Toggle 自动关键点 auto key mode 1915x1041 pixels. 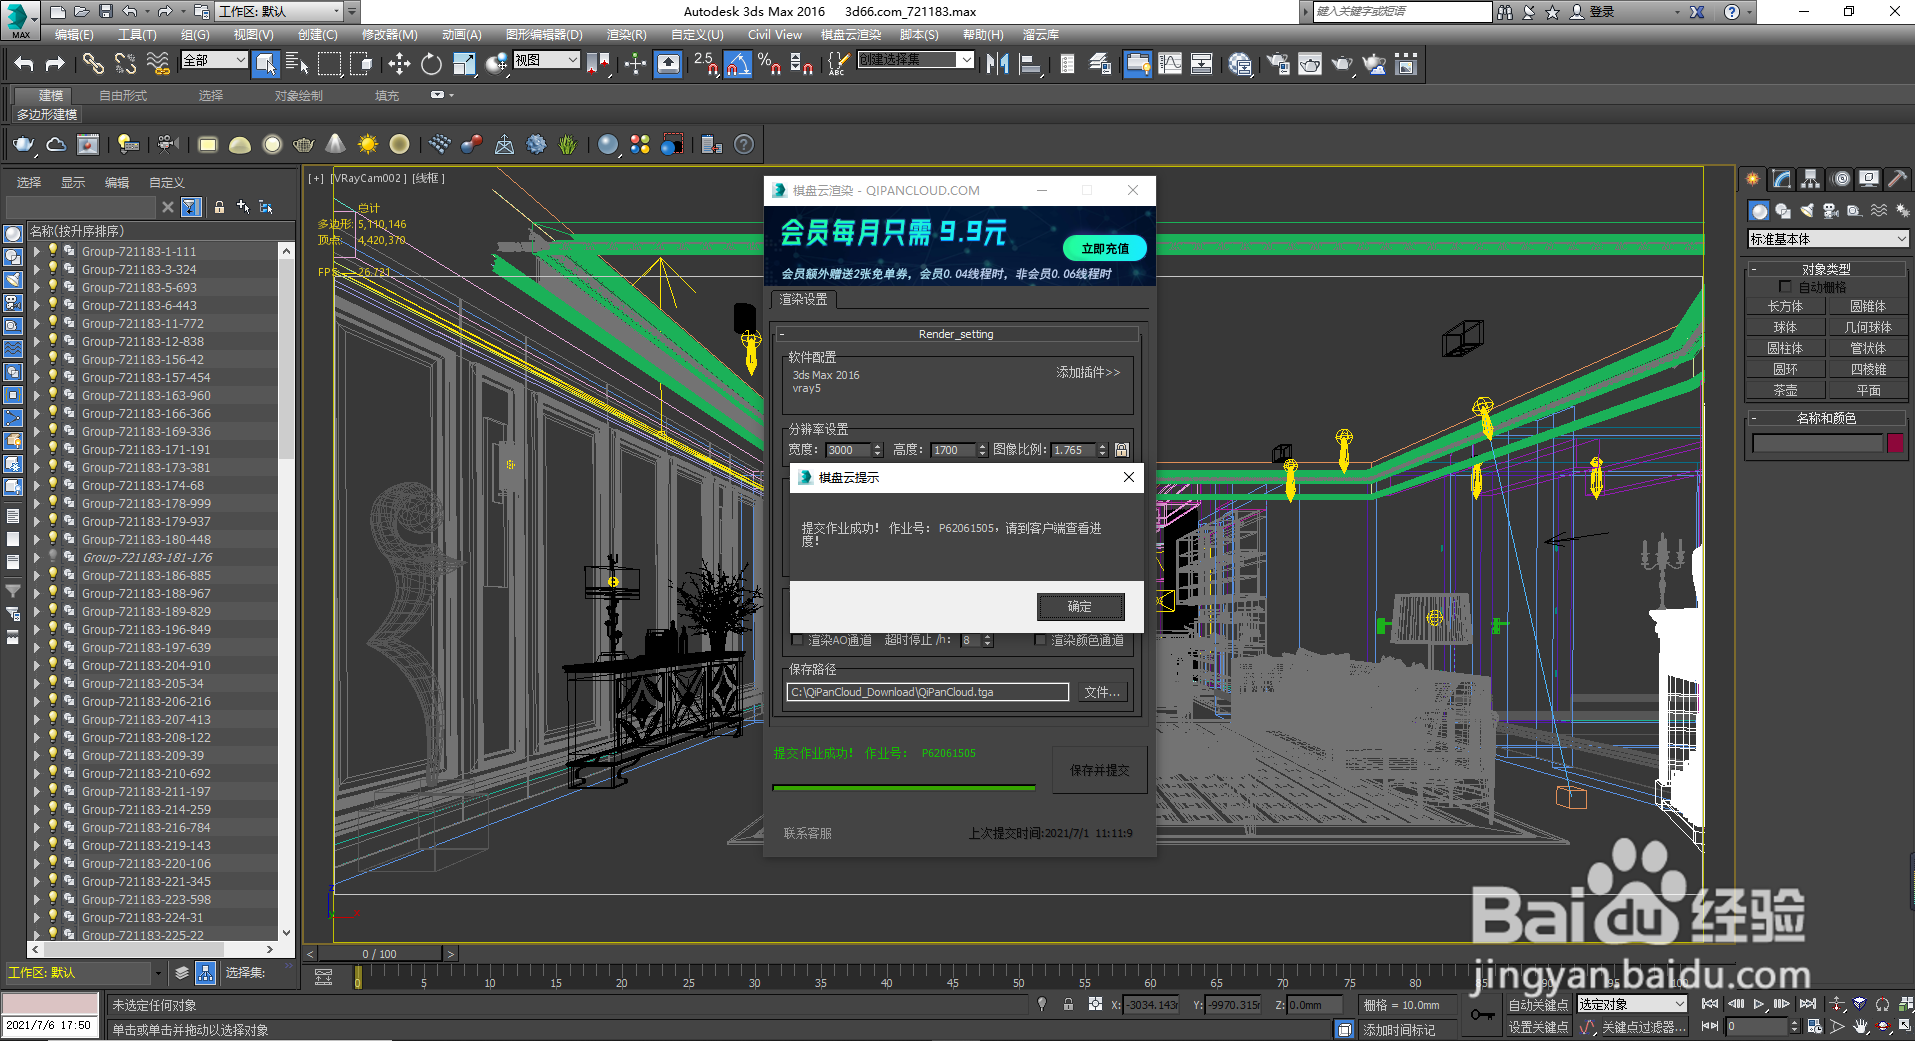point(1538,1005)
